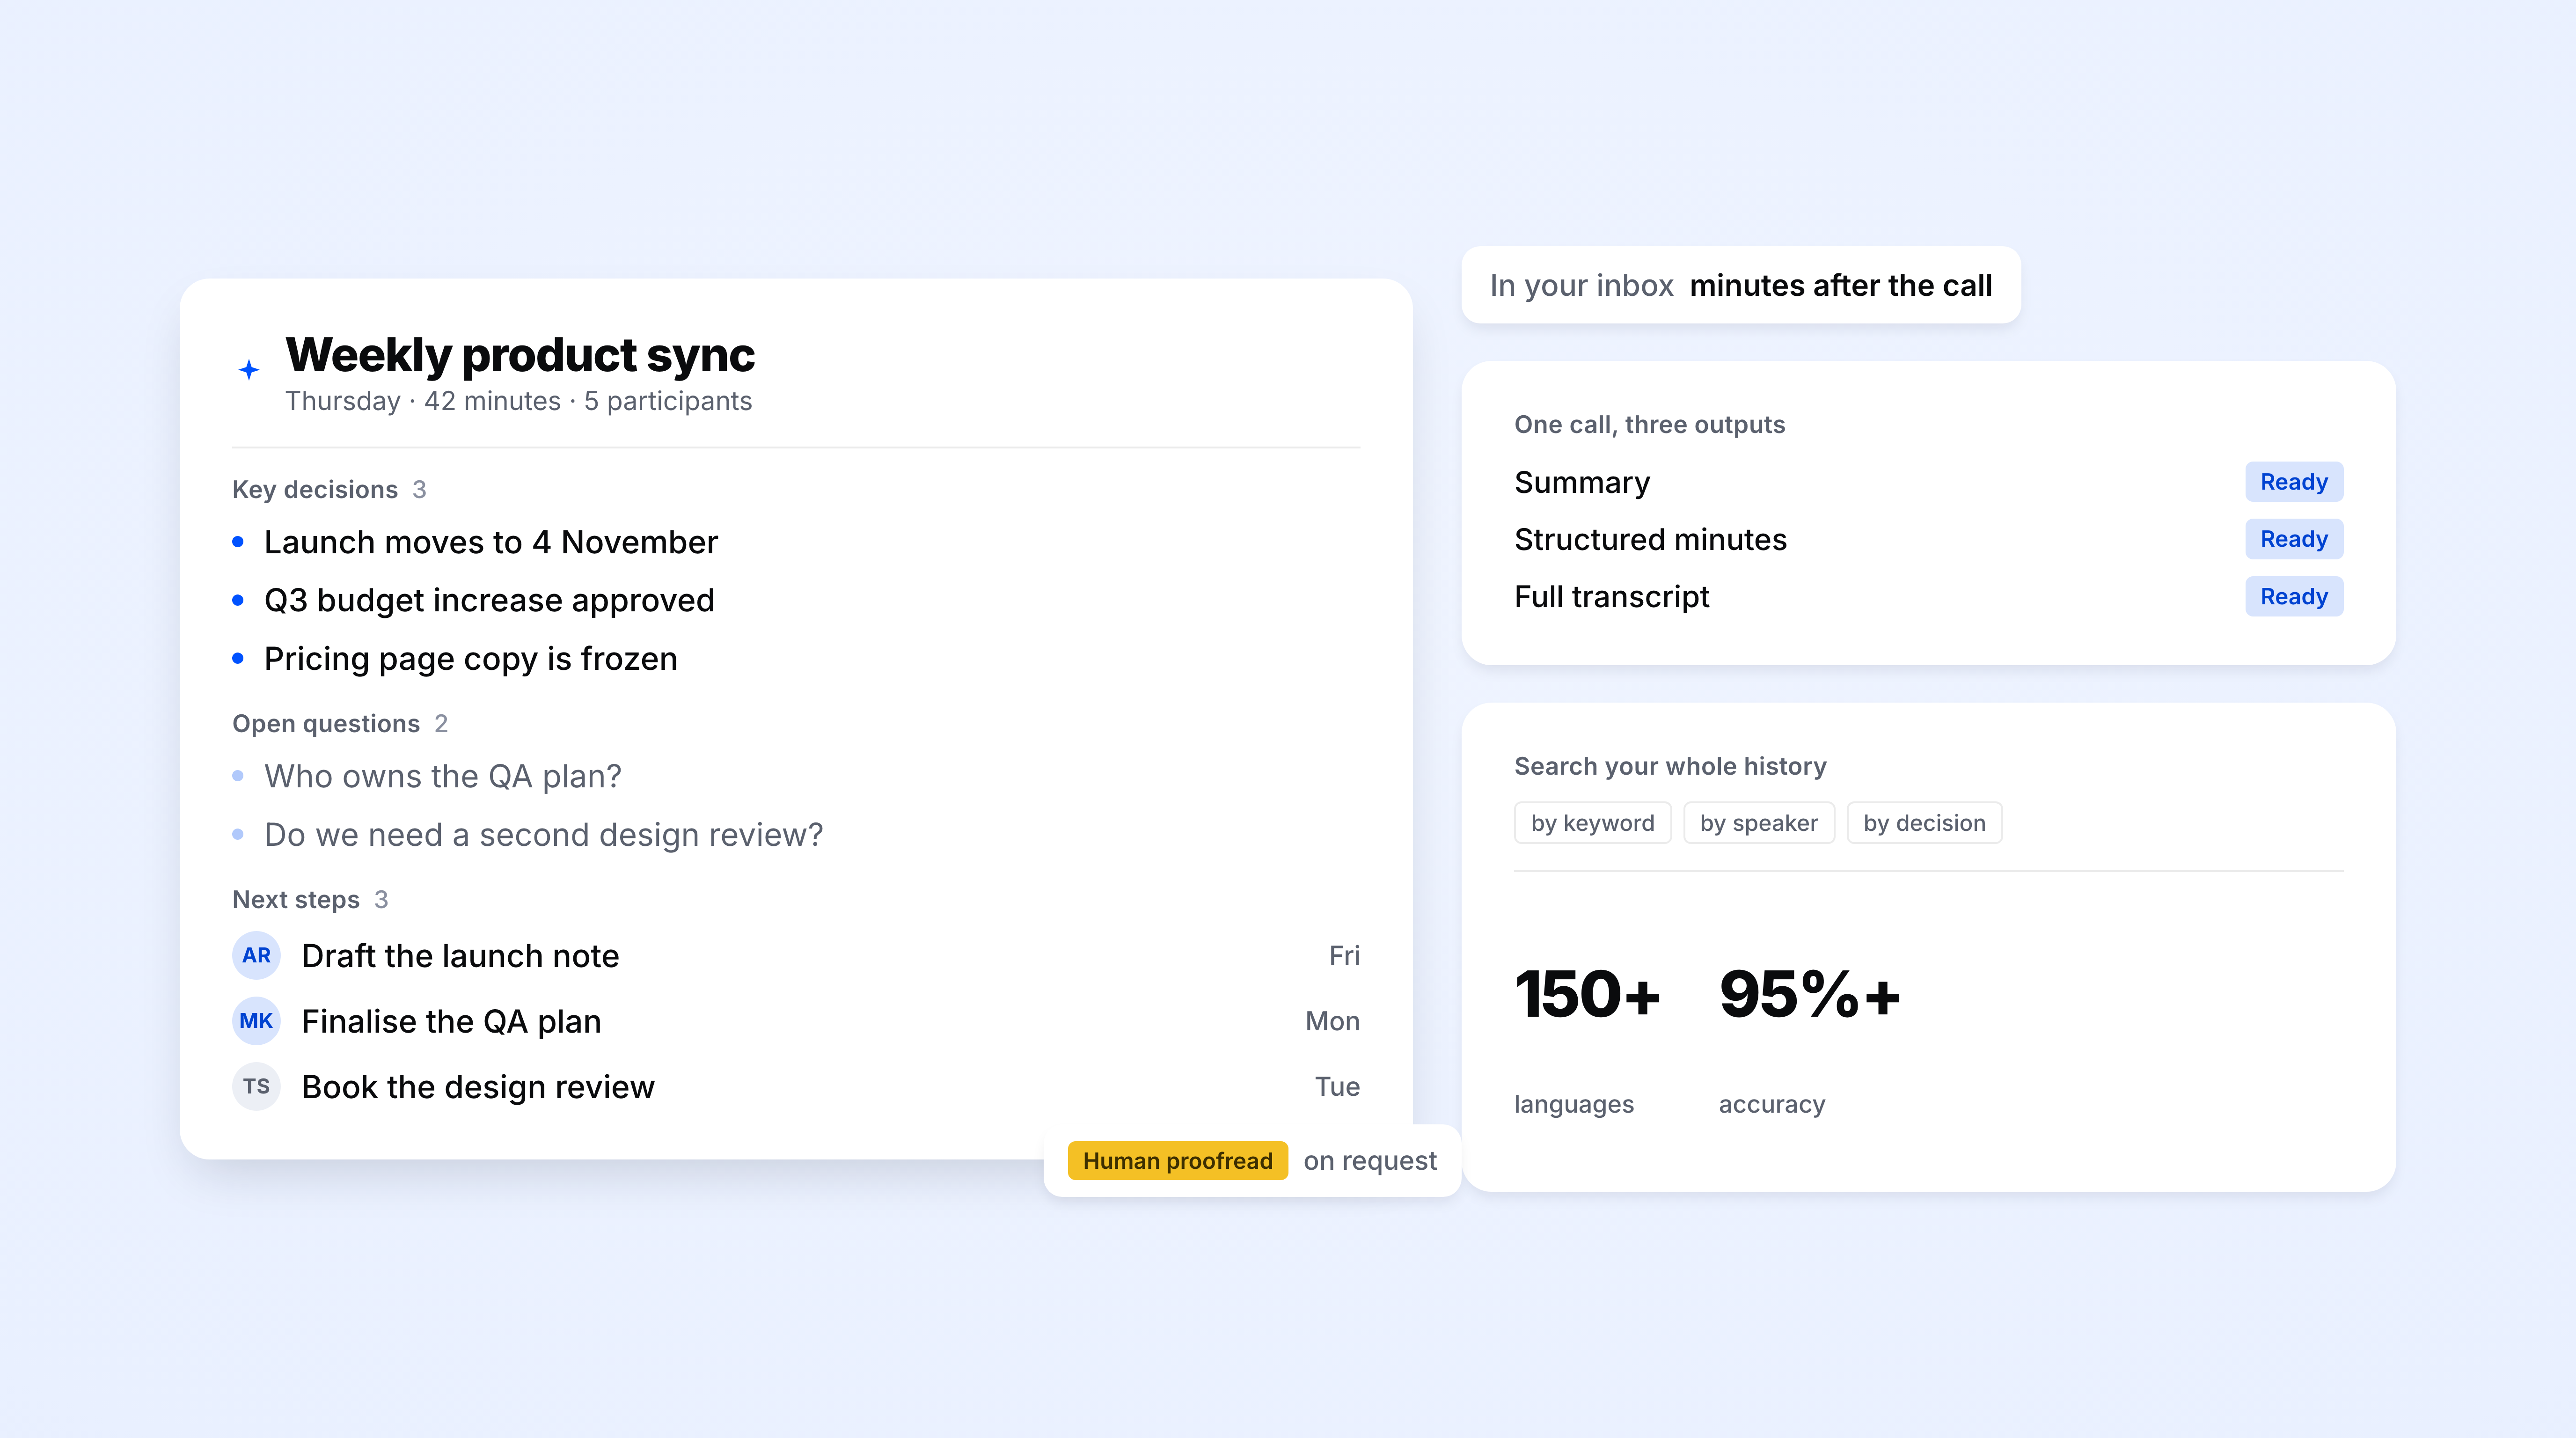
Task: Open the Full transcript output row
Action: click(1929, 596)
